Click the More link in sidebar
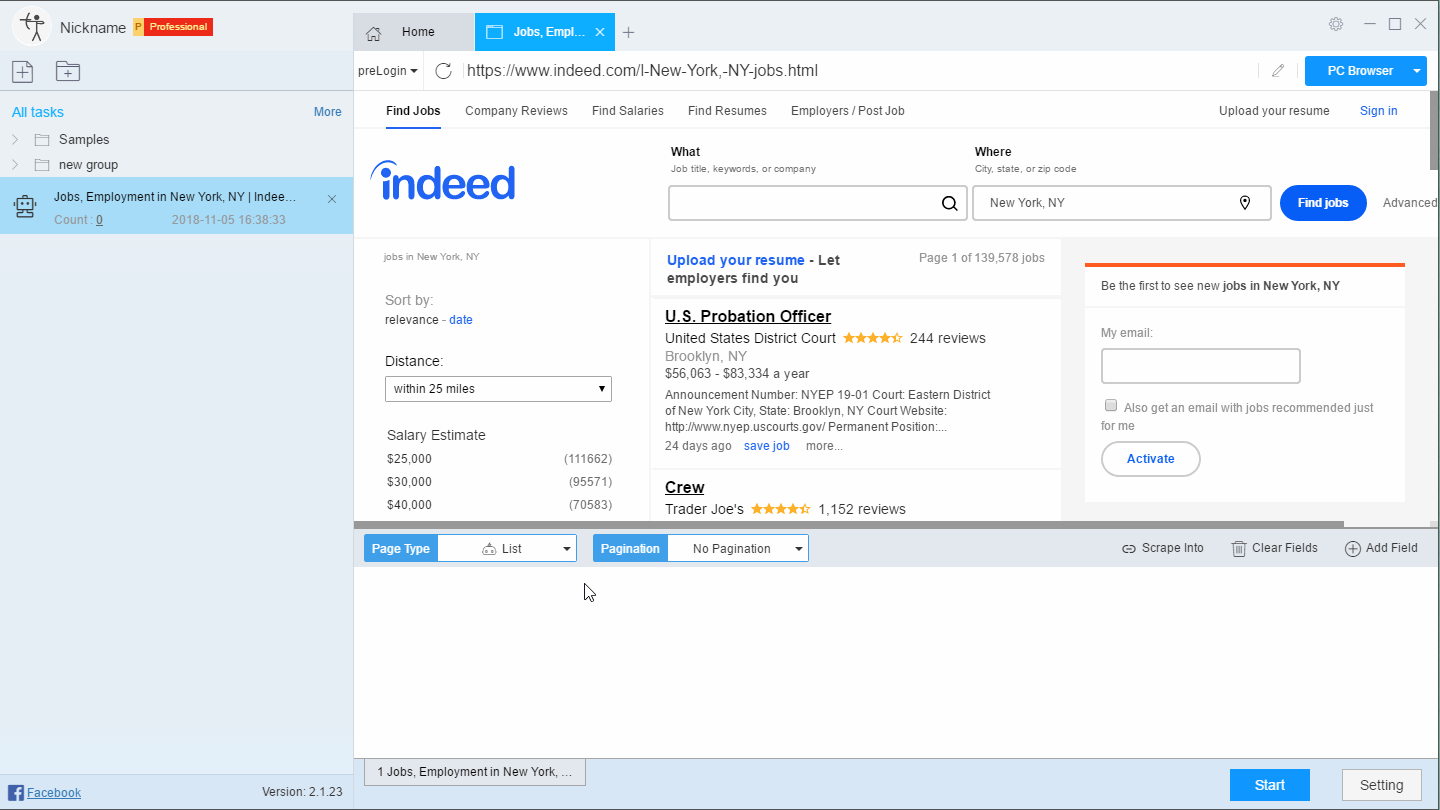 328,112
